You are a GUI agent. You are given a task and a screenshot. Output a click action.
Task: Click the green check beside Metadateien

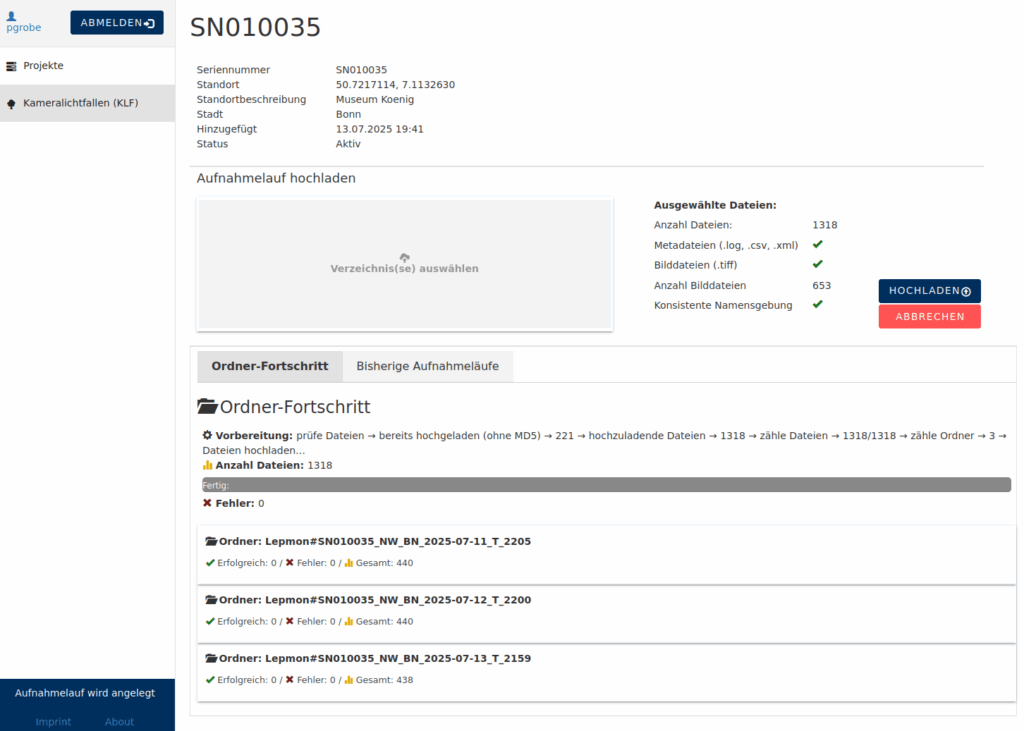[x=818, y=244]
